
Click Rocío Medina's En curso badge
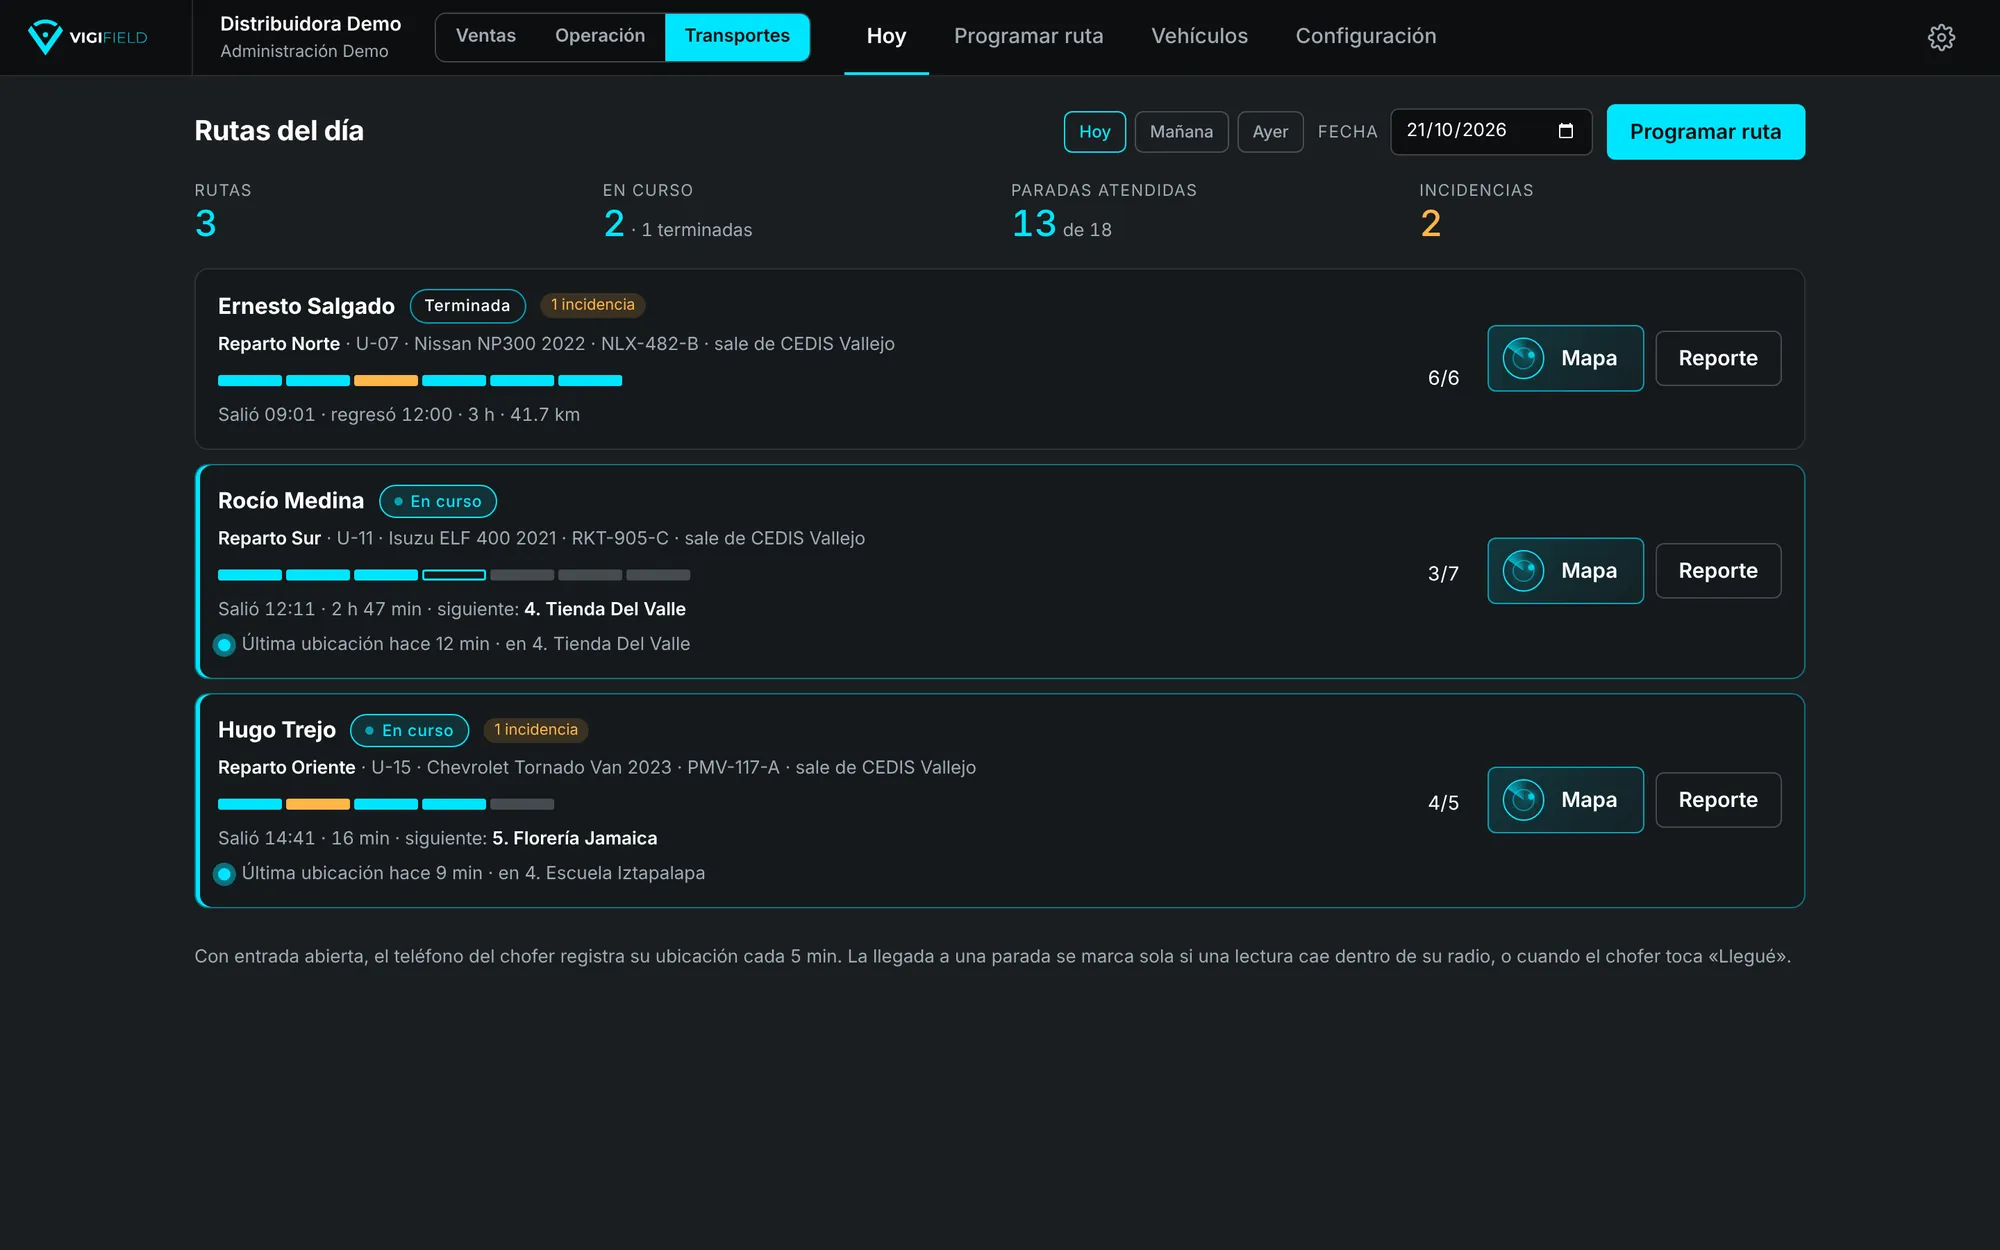tap(438, 501)
